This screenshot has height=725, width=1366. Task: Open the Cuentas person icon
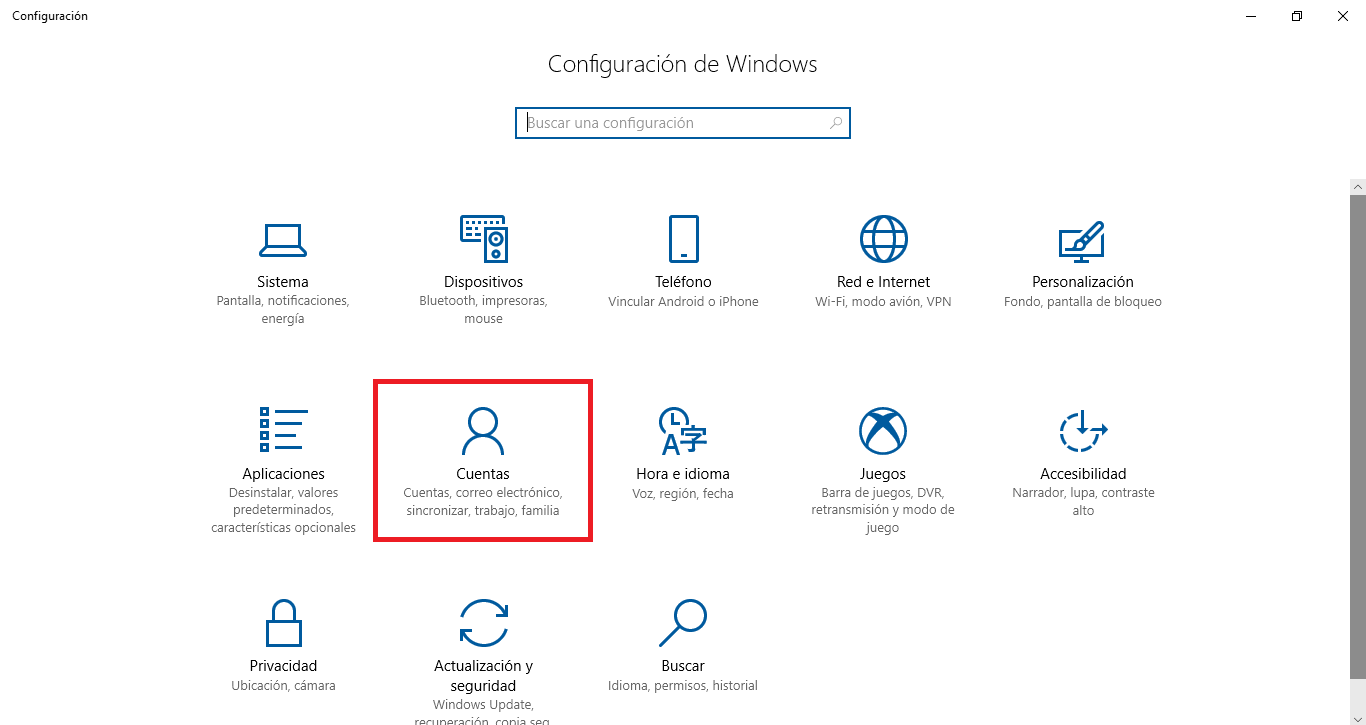pos(483,430)
